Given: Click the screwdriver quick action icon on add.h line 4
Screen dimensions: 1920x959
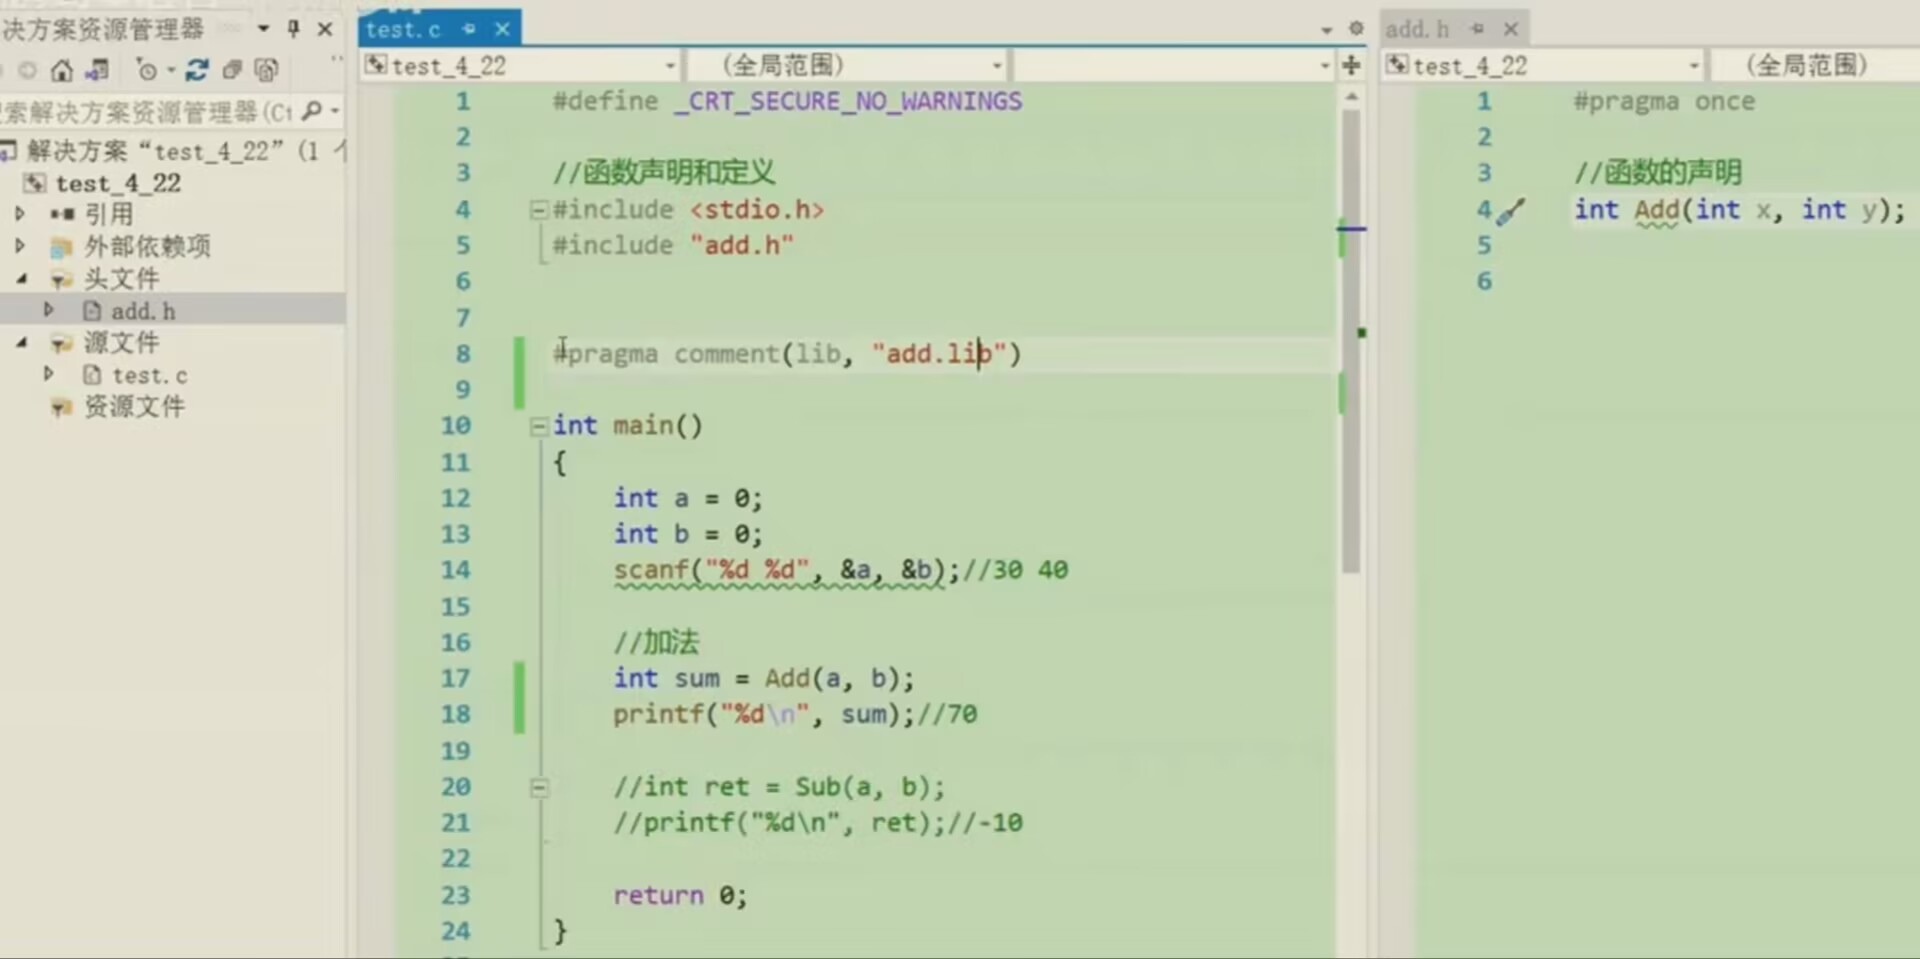Looking at the screenshot, I should (x=1511, y=211).
